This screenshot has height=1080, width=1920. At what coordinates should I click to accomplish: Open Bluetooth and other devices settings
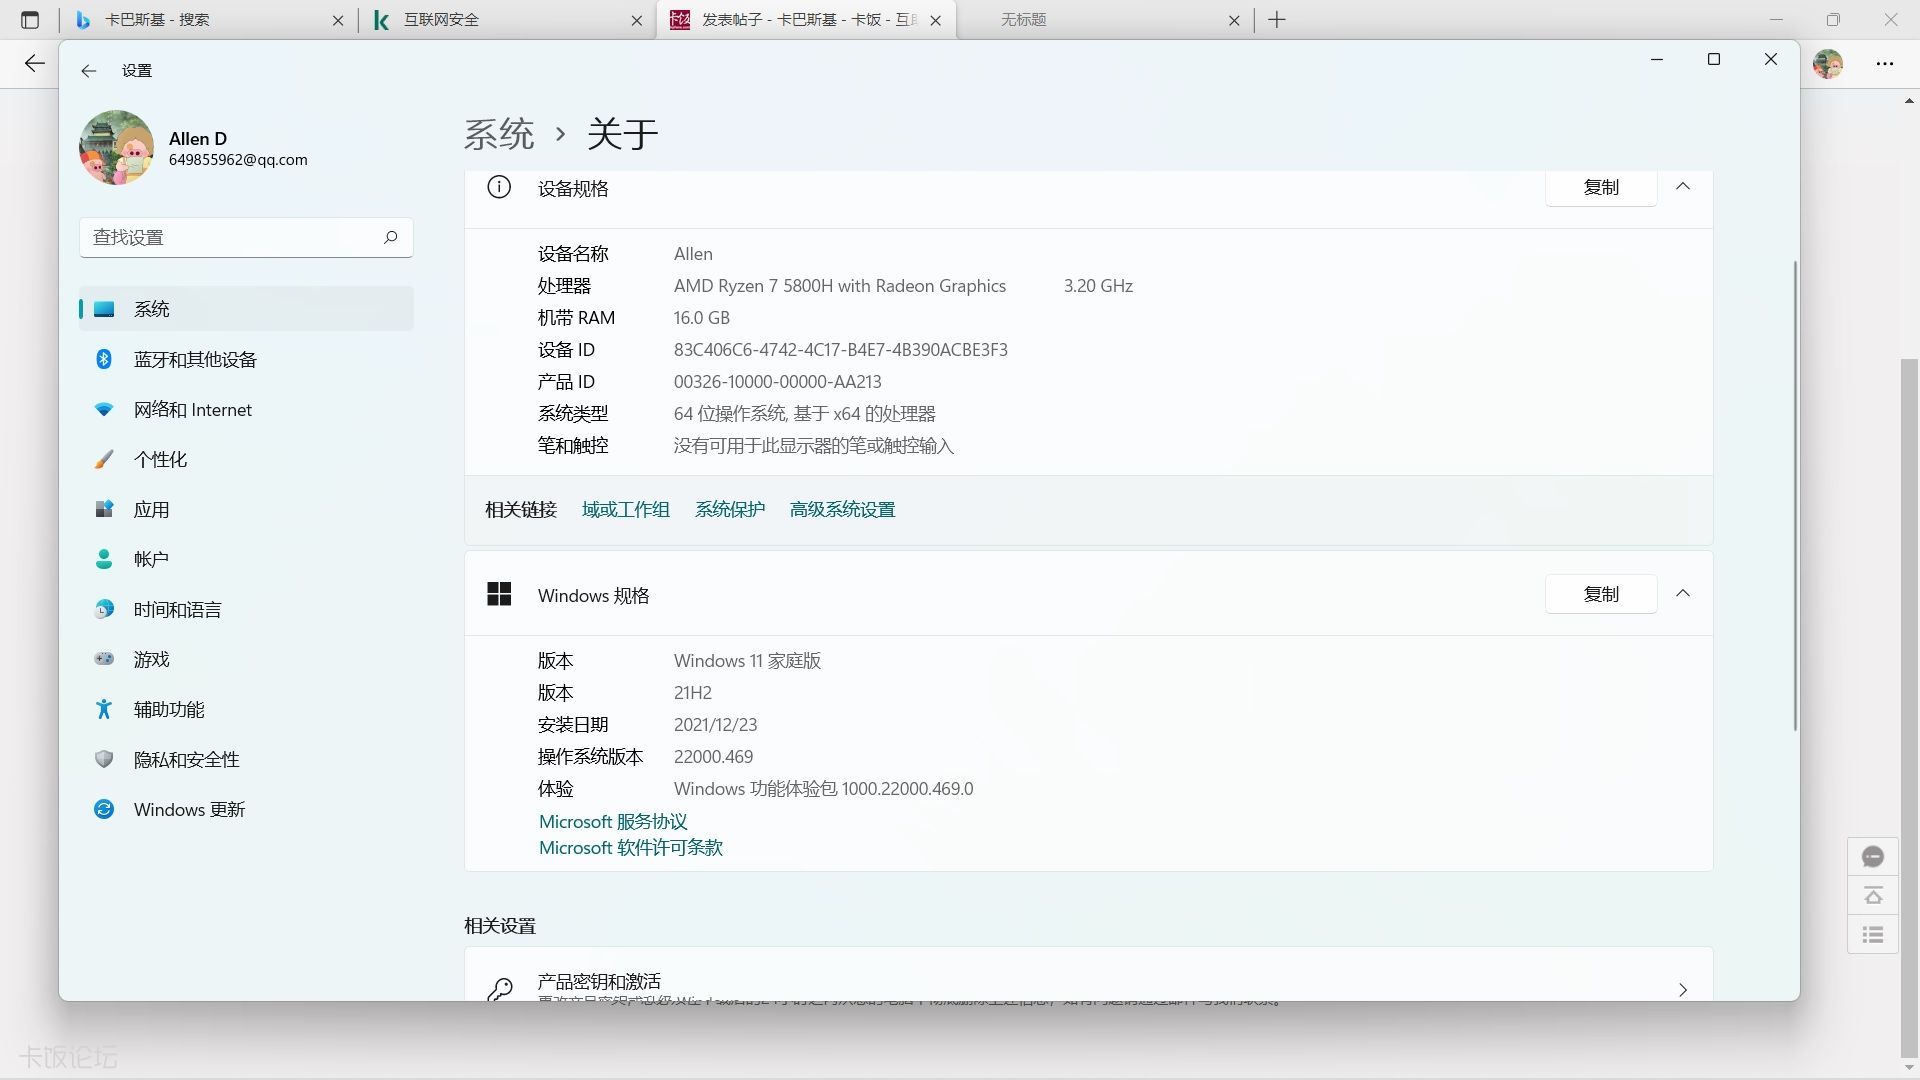[246, 359]
